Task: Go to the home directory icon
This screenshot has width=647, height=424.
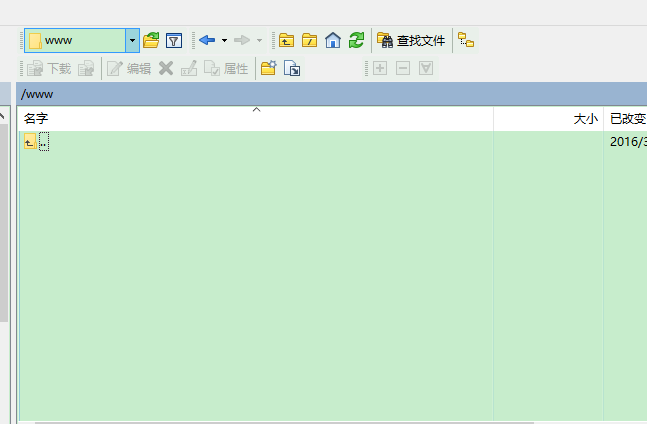Action: point(333,41)
